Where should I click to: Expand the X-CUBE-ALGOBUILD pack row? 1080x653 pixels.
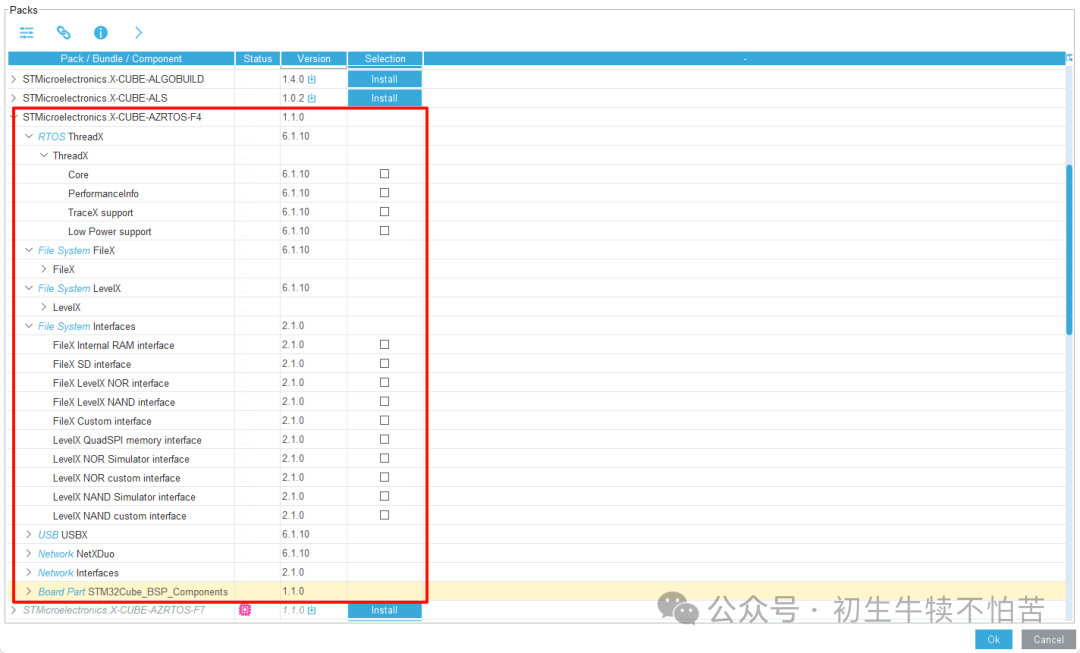(x=13, y=79)
